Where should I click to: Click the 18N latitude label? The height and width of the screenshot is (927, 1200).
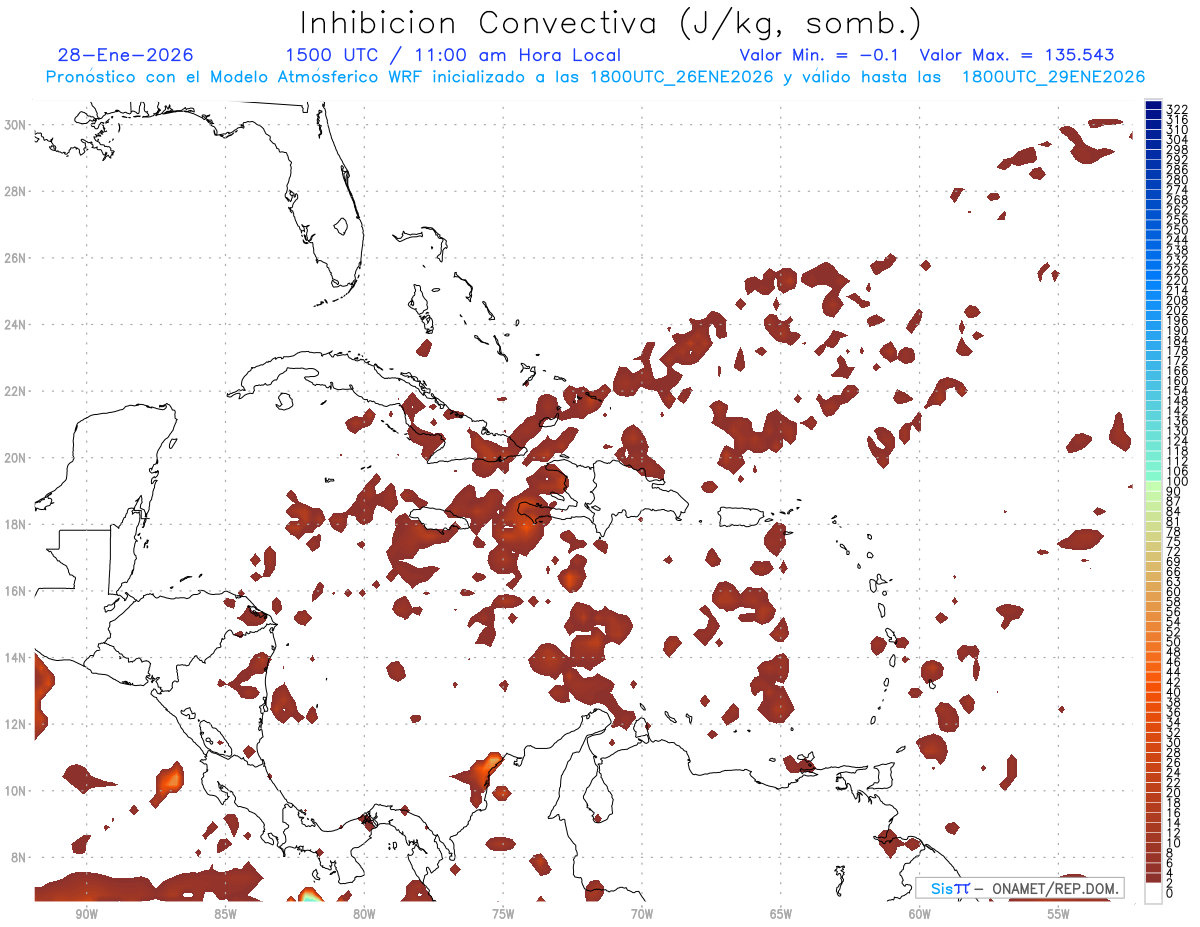click(x=17, y=524)
